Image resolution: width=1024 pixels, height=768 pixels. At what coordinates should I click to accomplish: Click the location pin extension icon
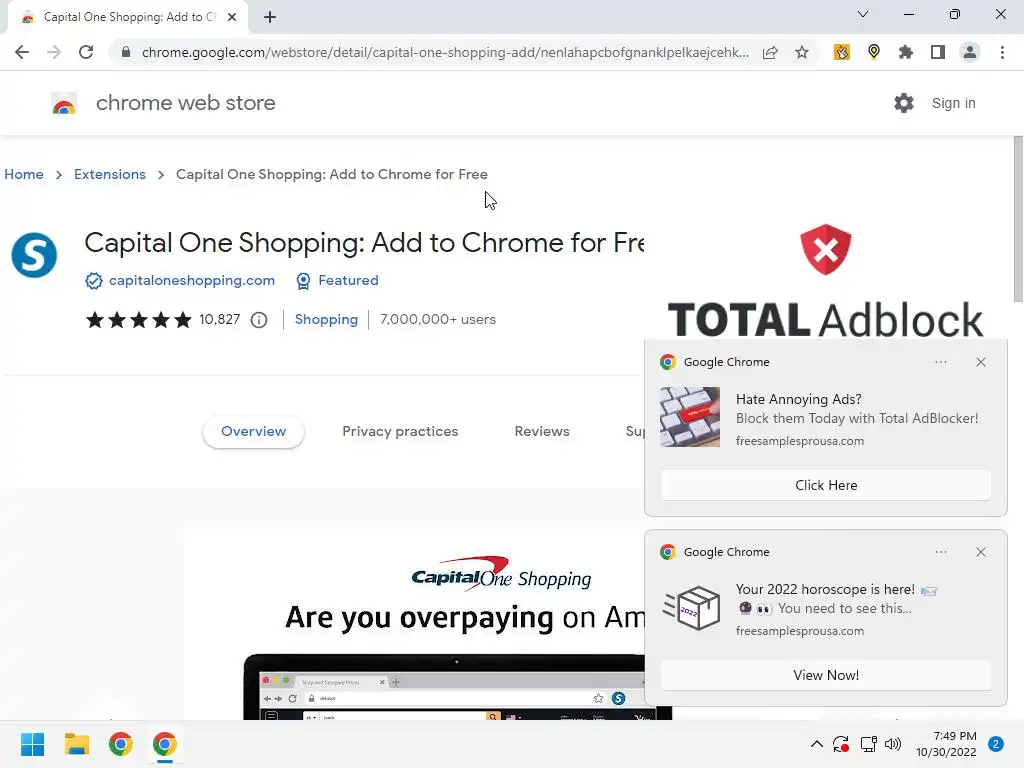tap(874, 52)
